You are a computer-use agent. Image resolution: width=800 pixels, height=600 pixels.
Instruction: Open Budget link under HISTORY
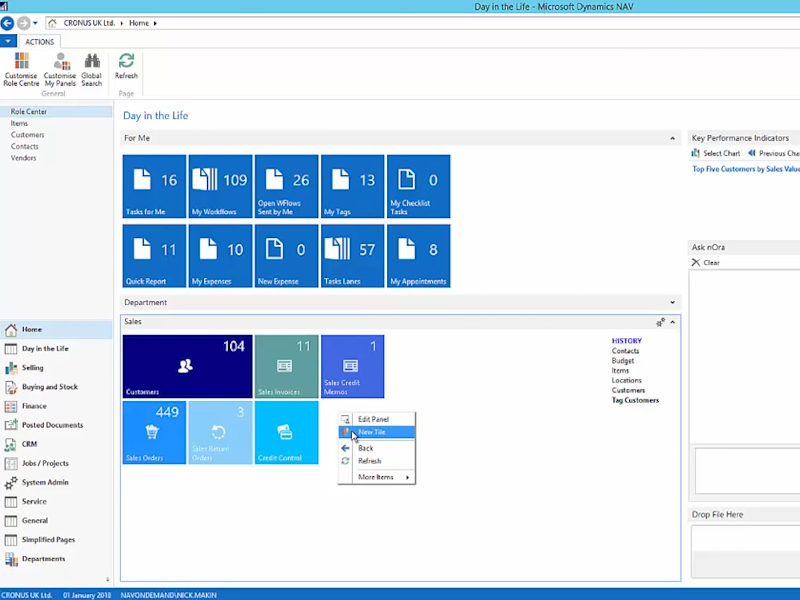pos(623,361)
